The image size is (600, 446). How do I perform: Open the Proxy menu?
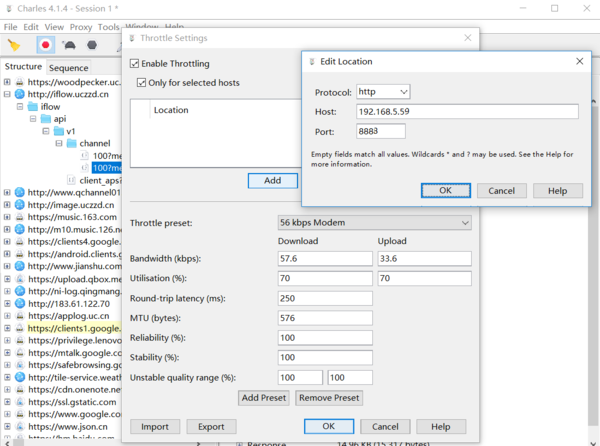[81, 27]
